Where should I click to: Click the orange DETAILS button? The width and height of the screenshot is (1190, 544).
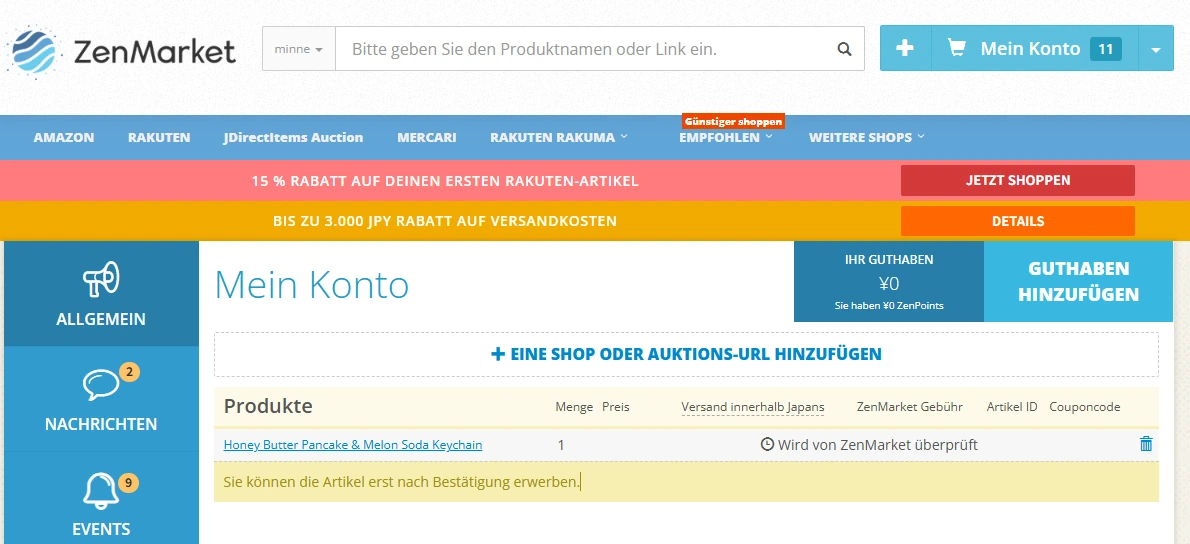[x=1018, y=221]
